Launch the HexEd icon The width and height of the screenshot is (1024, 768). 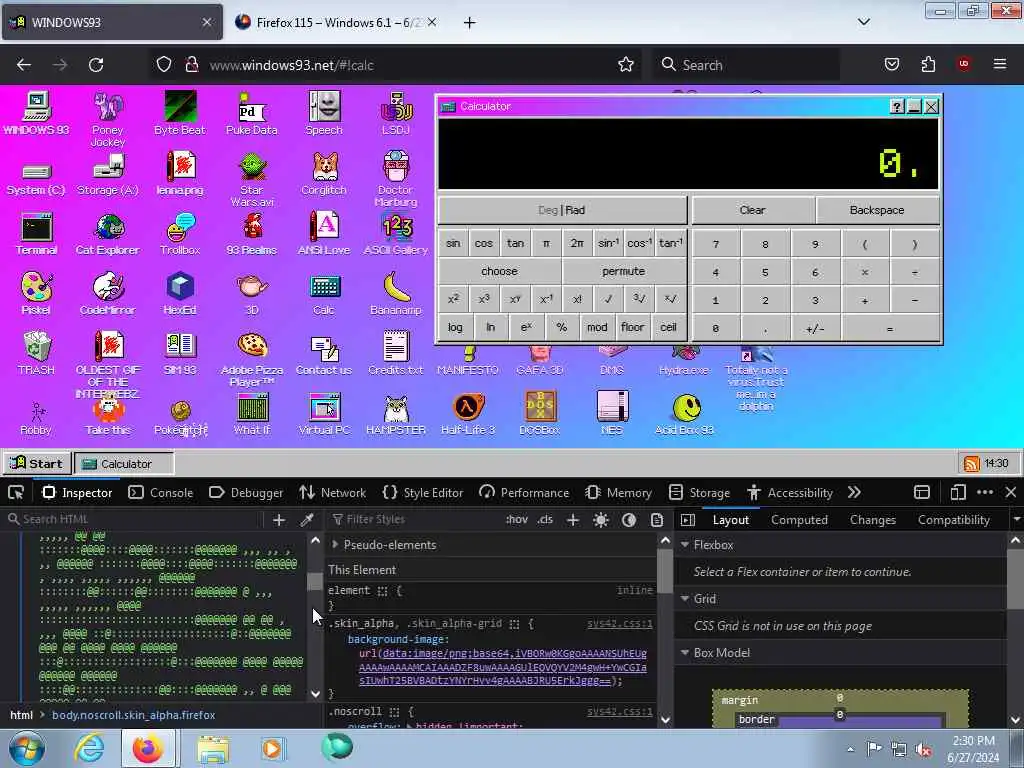[x=180, y=293]
